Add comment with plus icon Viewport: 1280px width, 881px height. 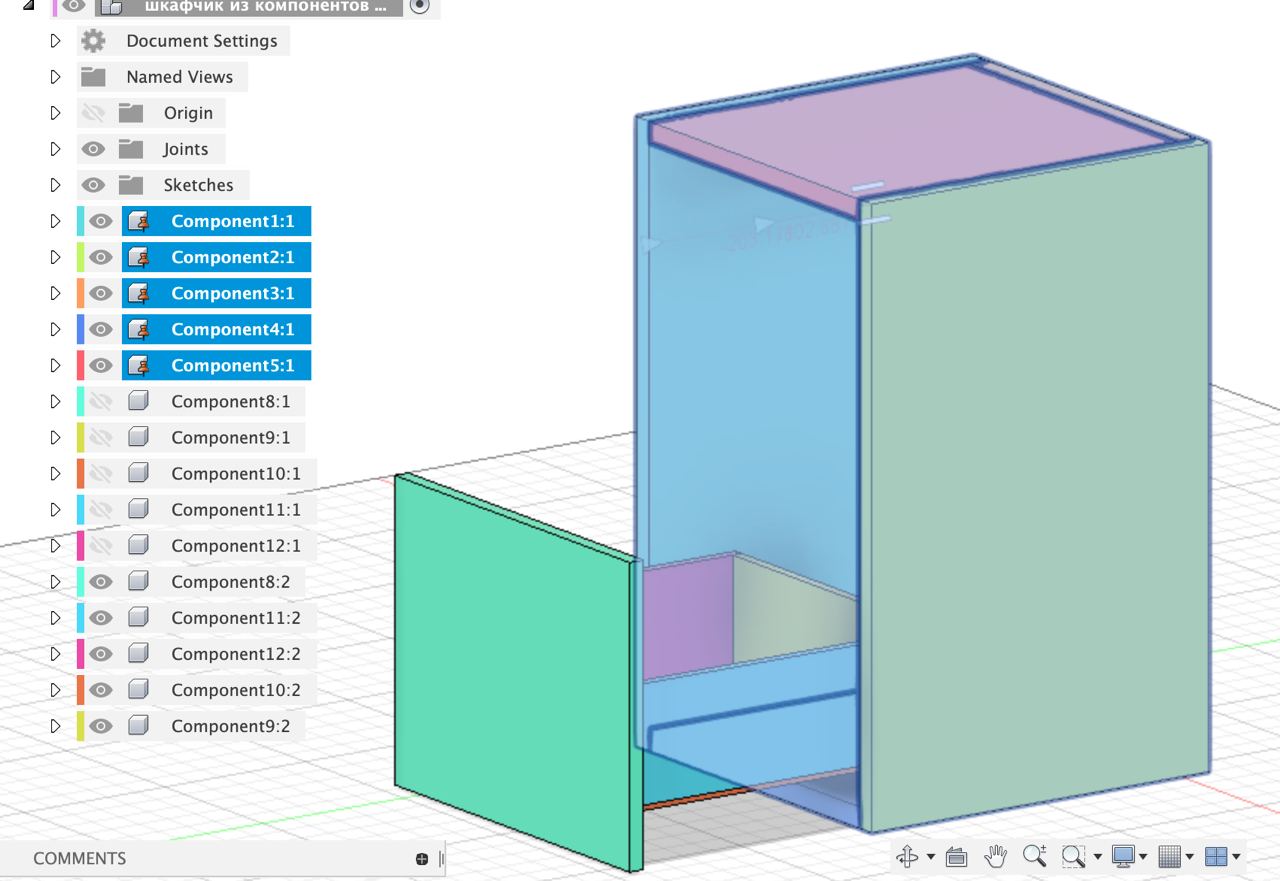[422, 859]
